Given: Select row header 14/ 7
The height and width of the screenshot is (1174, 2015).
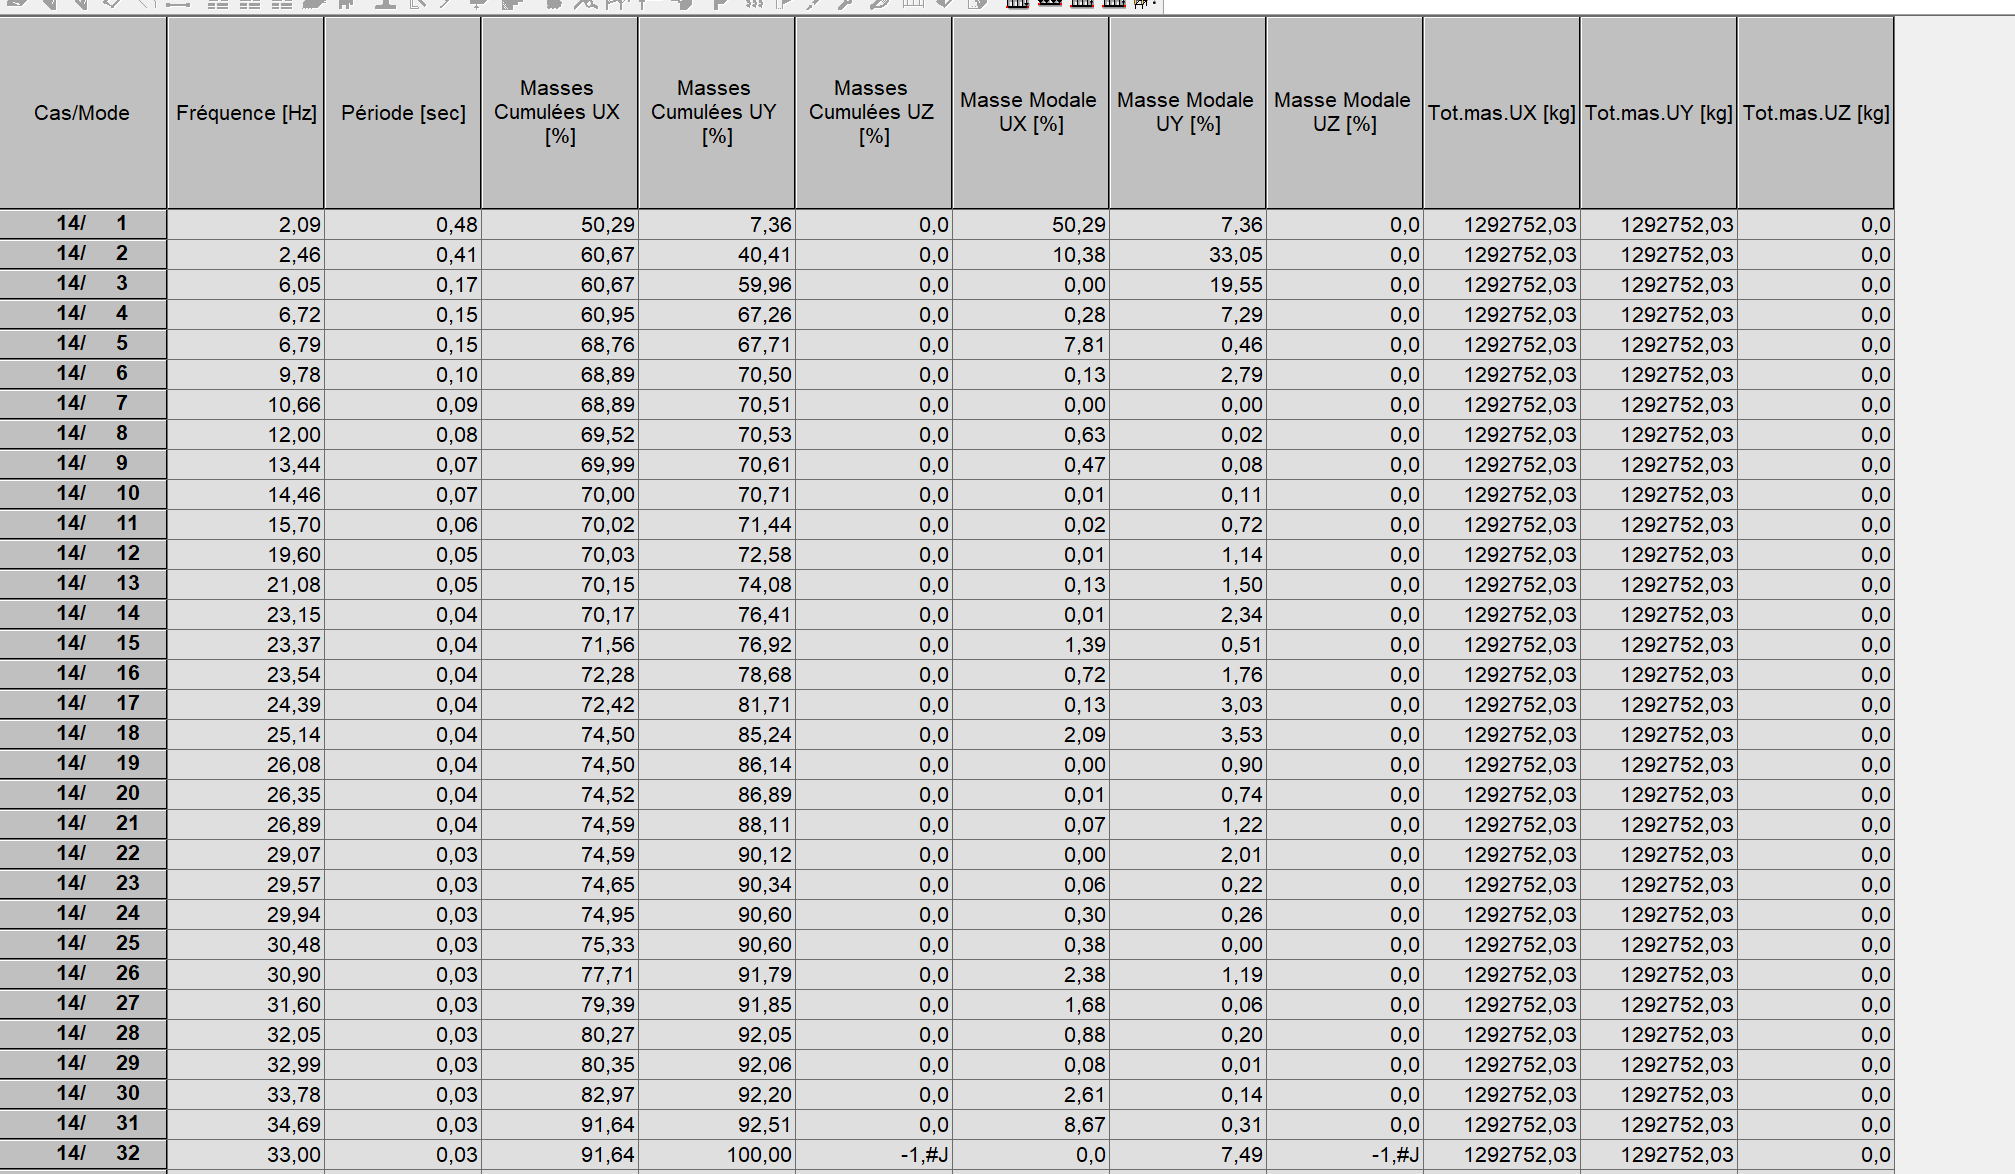Looking at the screenshot, I should (x=83, y=404).
